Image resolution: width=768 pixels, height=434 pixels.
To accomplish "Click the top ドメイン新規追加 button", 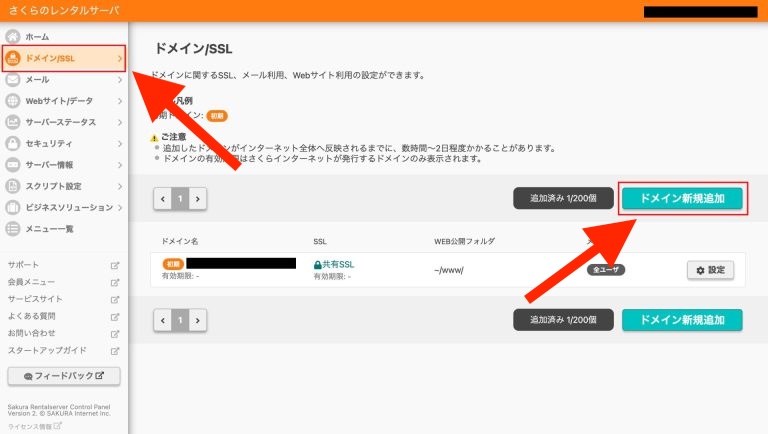I will pos(682,198).
